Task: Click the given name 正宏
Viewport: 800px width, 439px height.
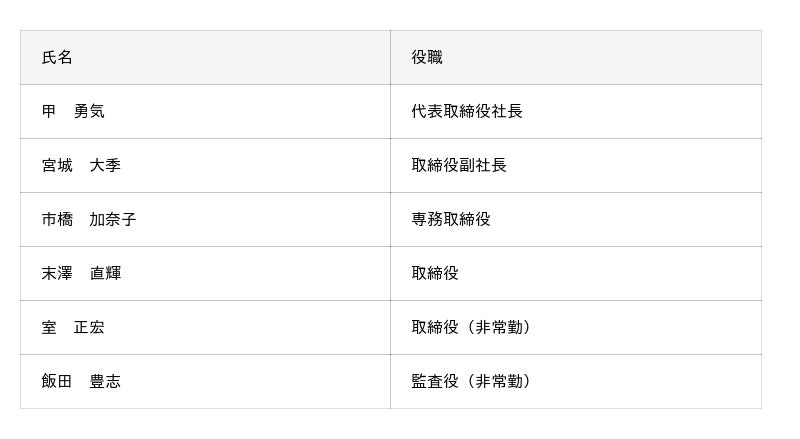Action: [x=89, y=328]
